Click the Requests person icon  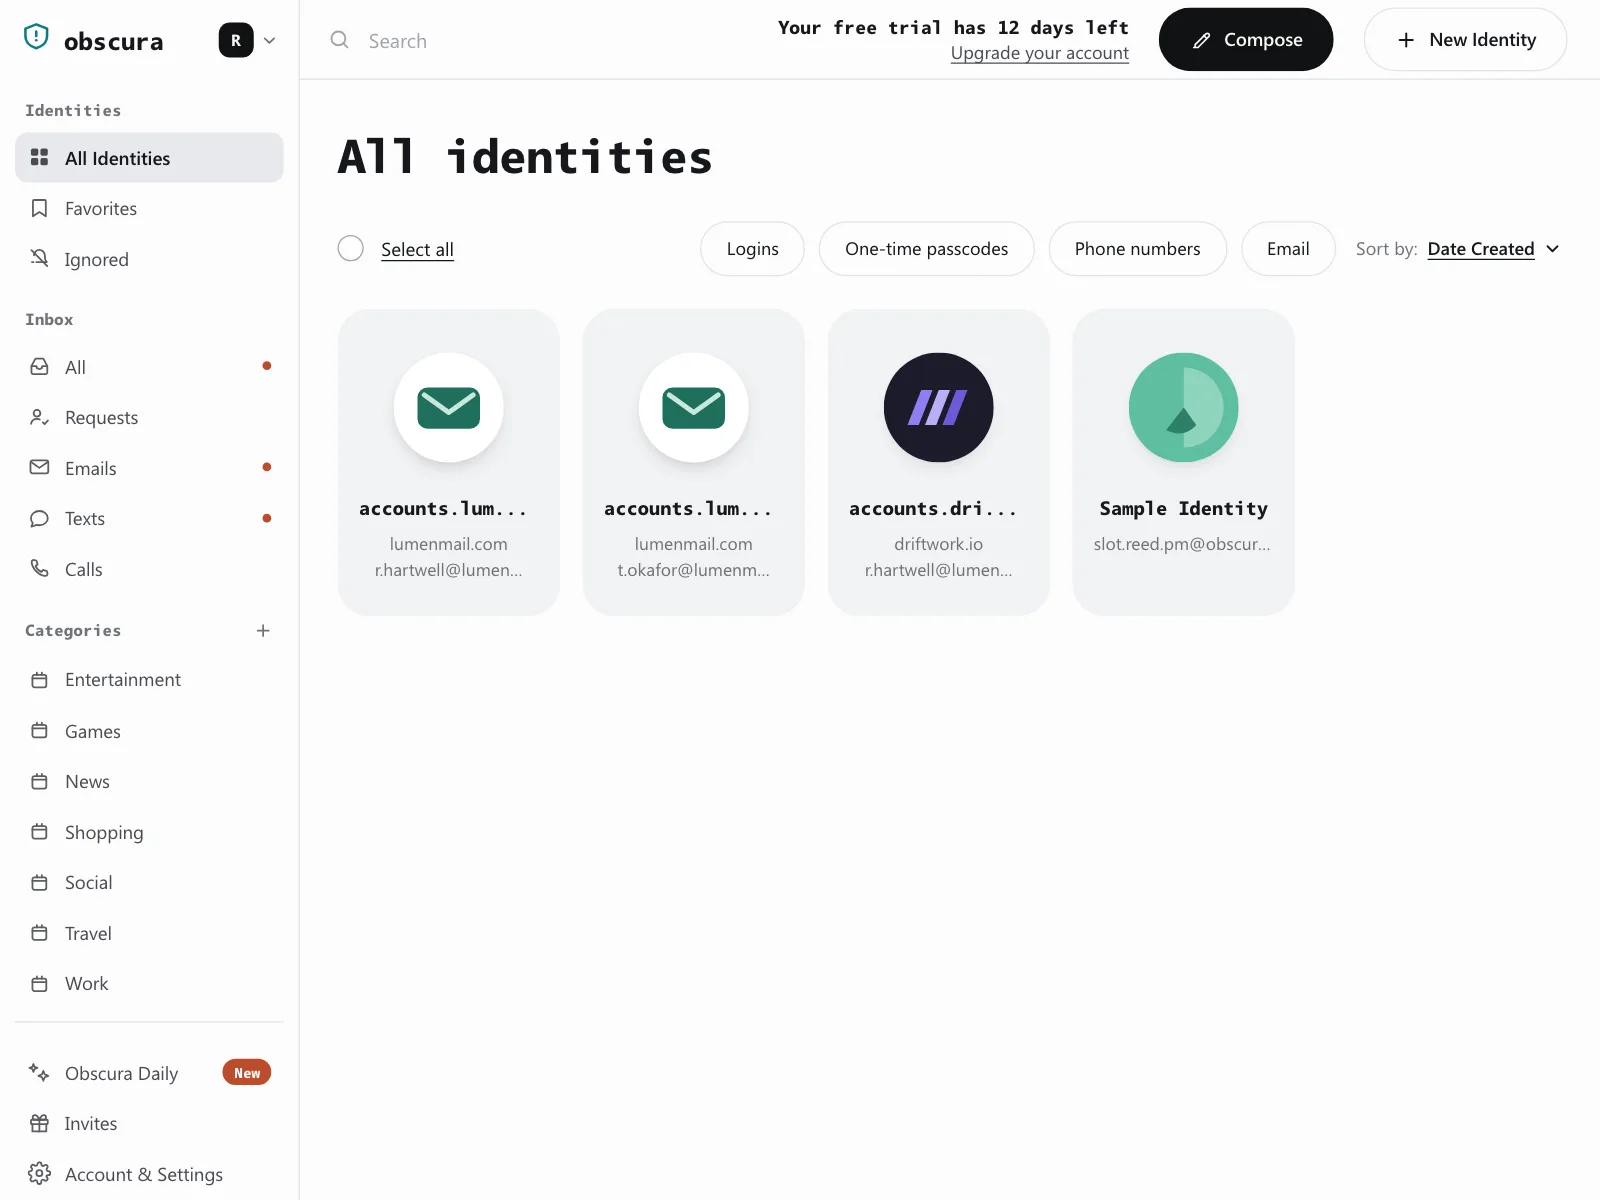point(40,417)
